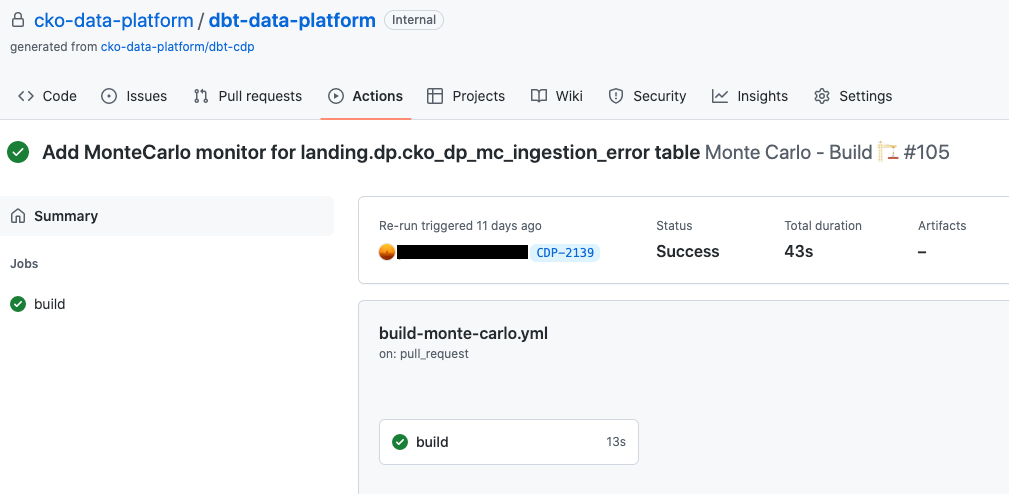
Task: Go to the Settings tab
Action: pyautogui.click(x=865, y=96)
